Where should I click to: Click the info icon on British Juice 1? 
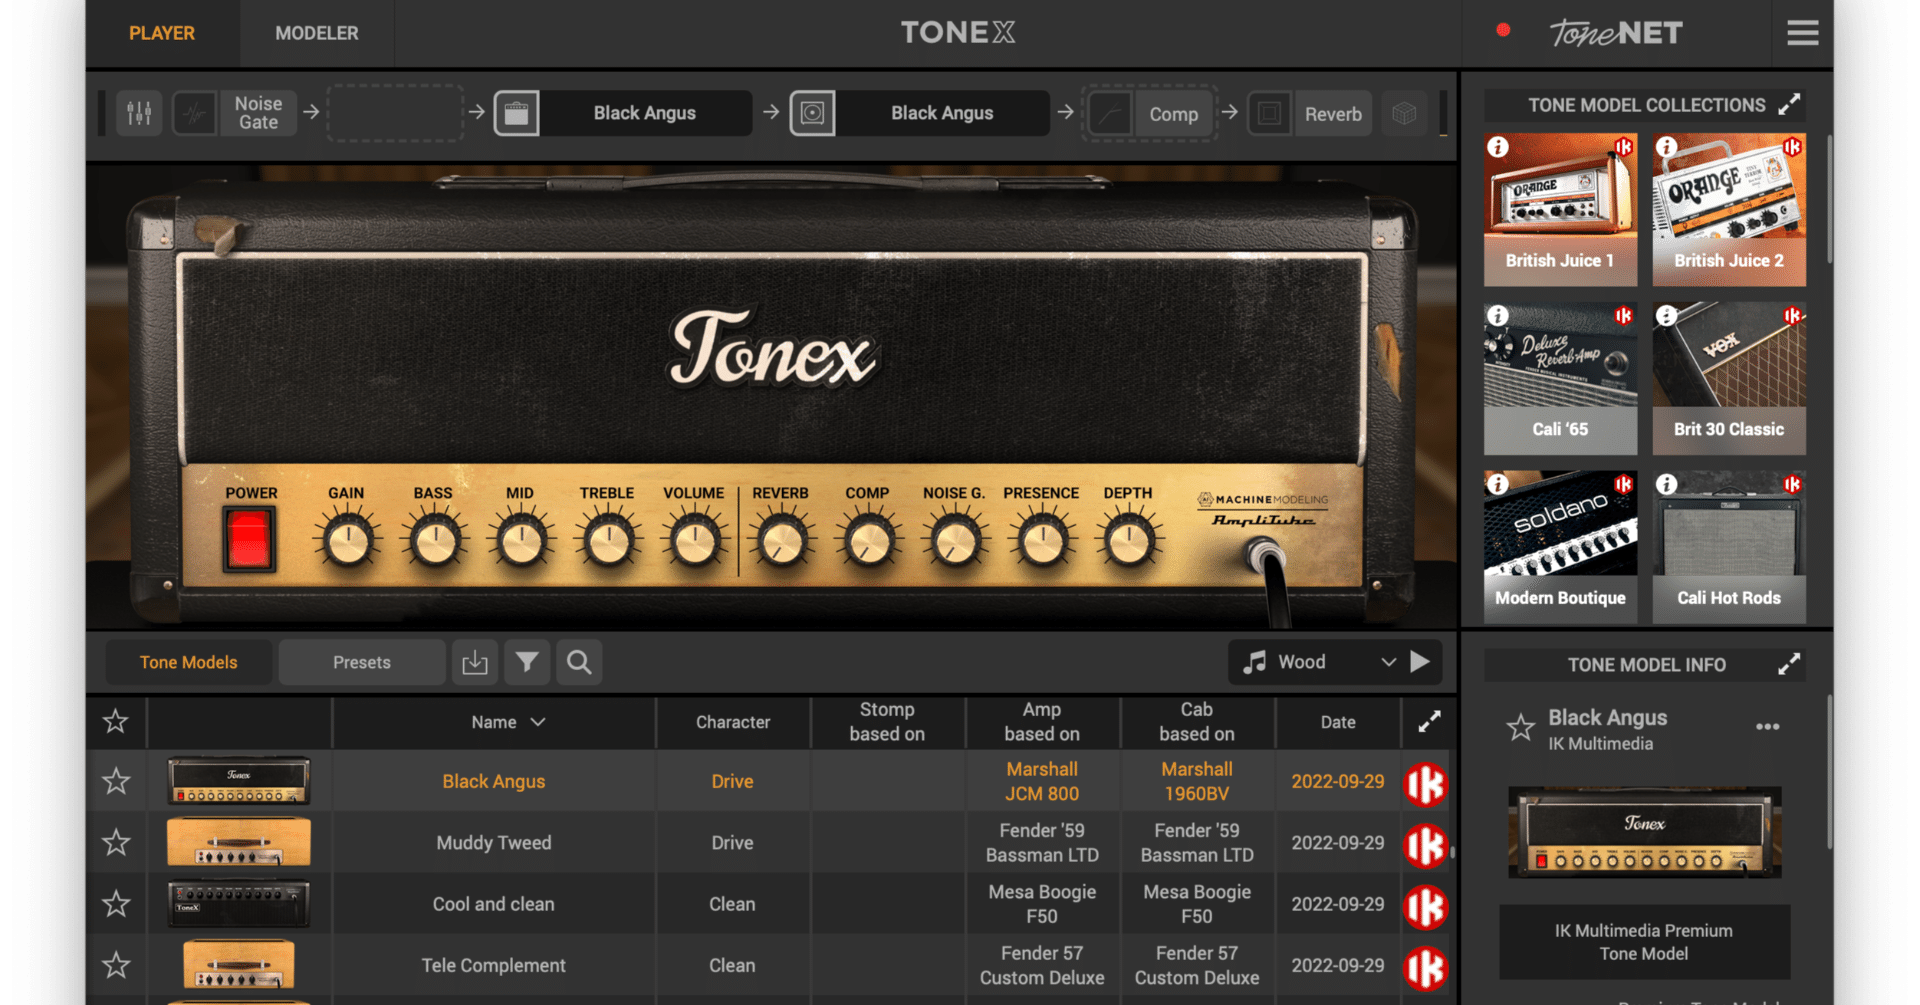click(1497, 146)
